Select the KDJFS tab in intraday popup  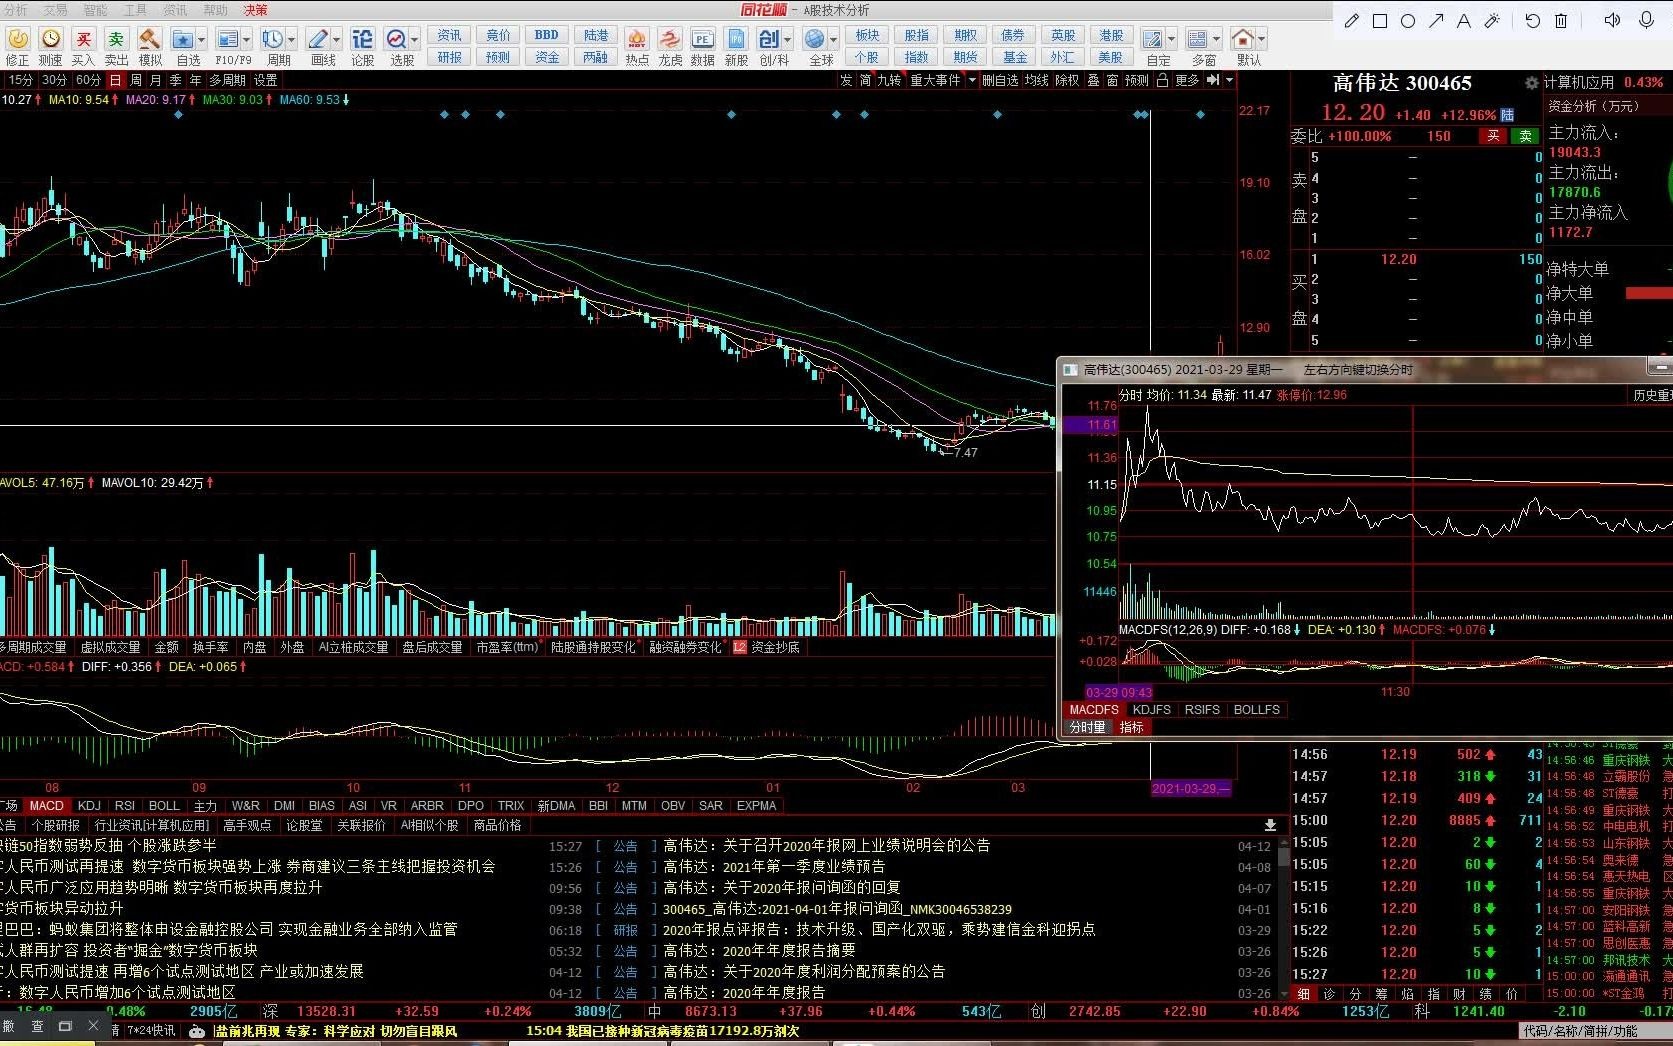(1152, 710)
